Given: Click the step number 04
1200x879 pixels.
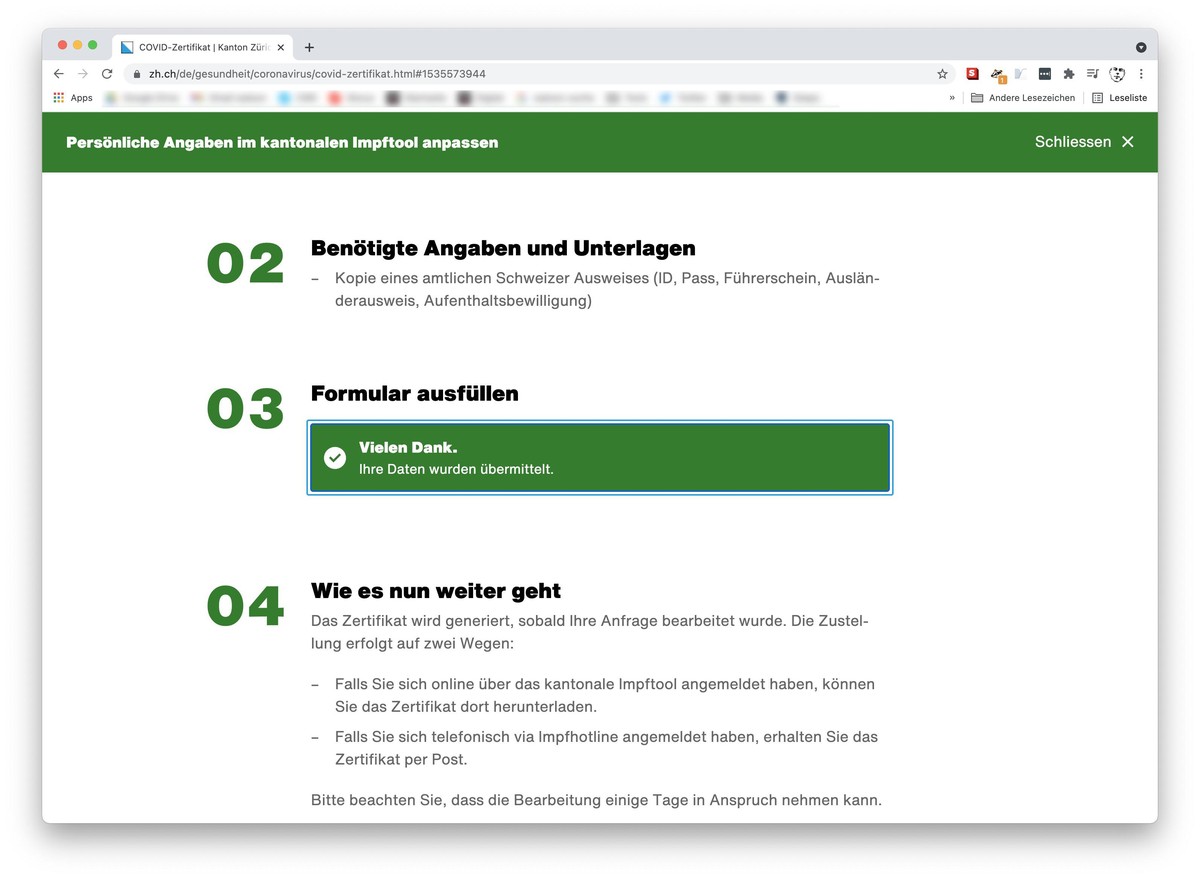Looking at the screenshot, I should [x=245, y=607].
